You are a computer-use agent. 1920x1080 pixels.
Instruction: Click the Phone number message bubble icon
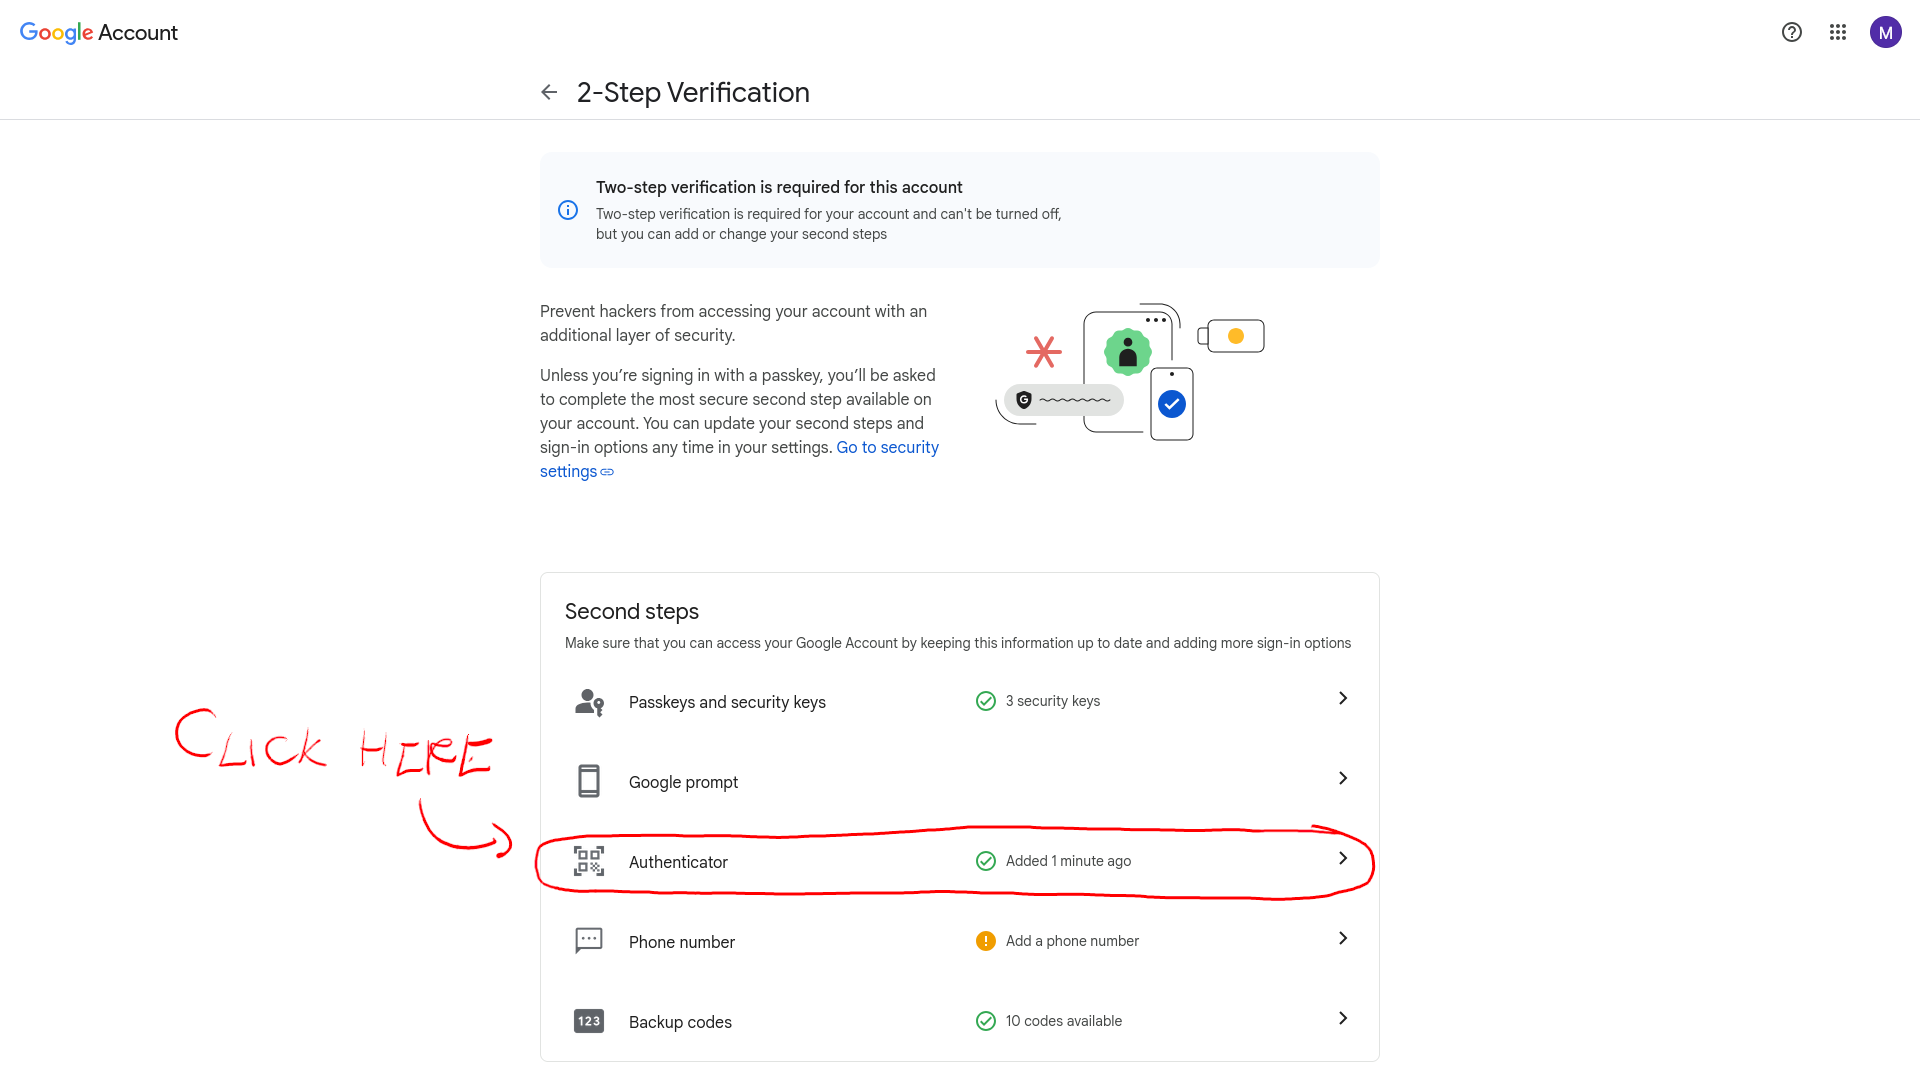tap(589, 941)
